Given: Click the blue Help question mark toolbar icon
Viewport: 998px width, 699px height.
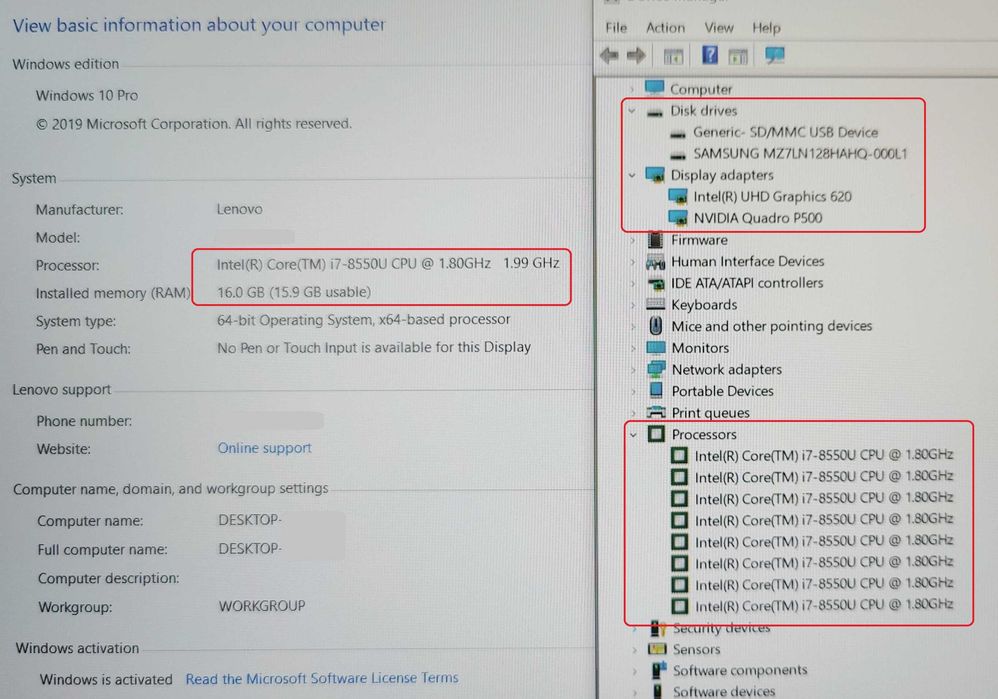Looking at the screenshot, I should [710, 55].
